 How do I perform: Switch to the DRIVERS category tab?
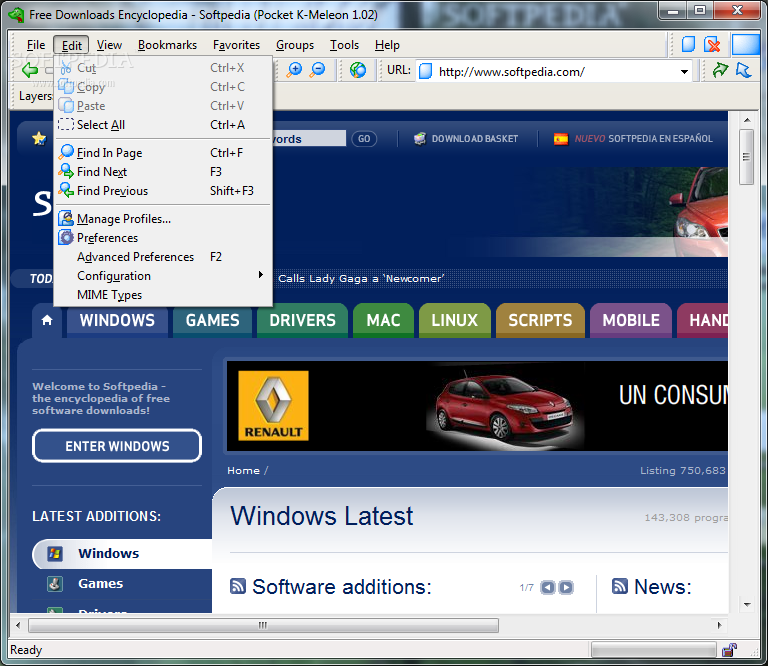[x=302, y=320]
